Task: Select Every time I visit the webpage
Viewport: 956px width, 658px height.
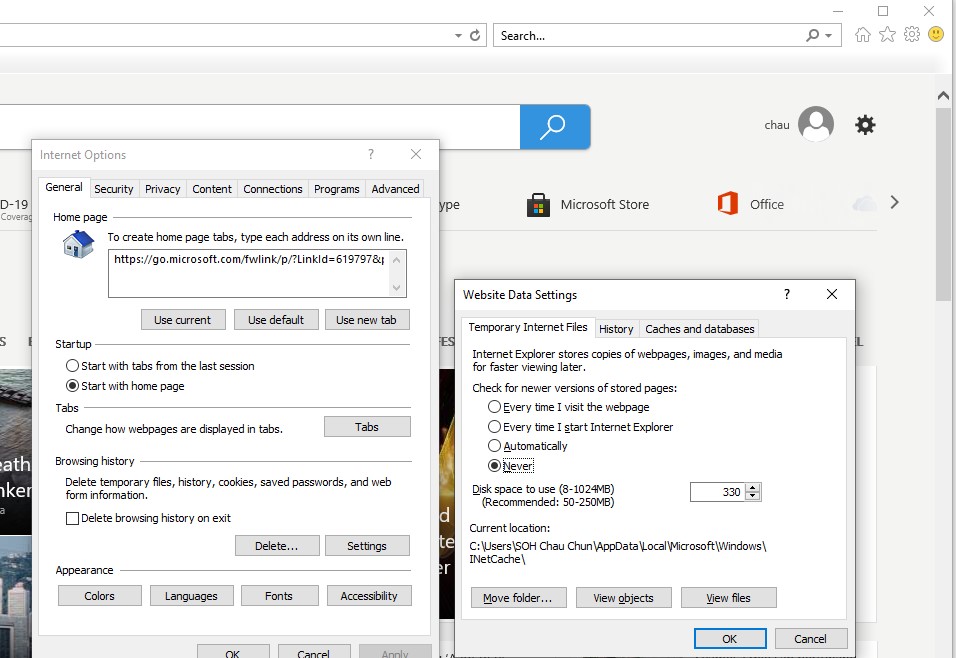Action: (494, 407)
